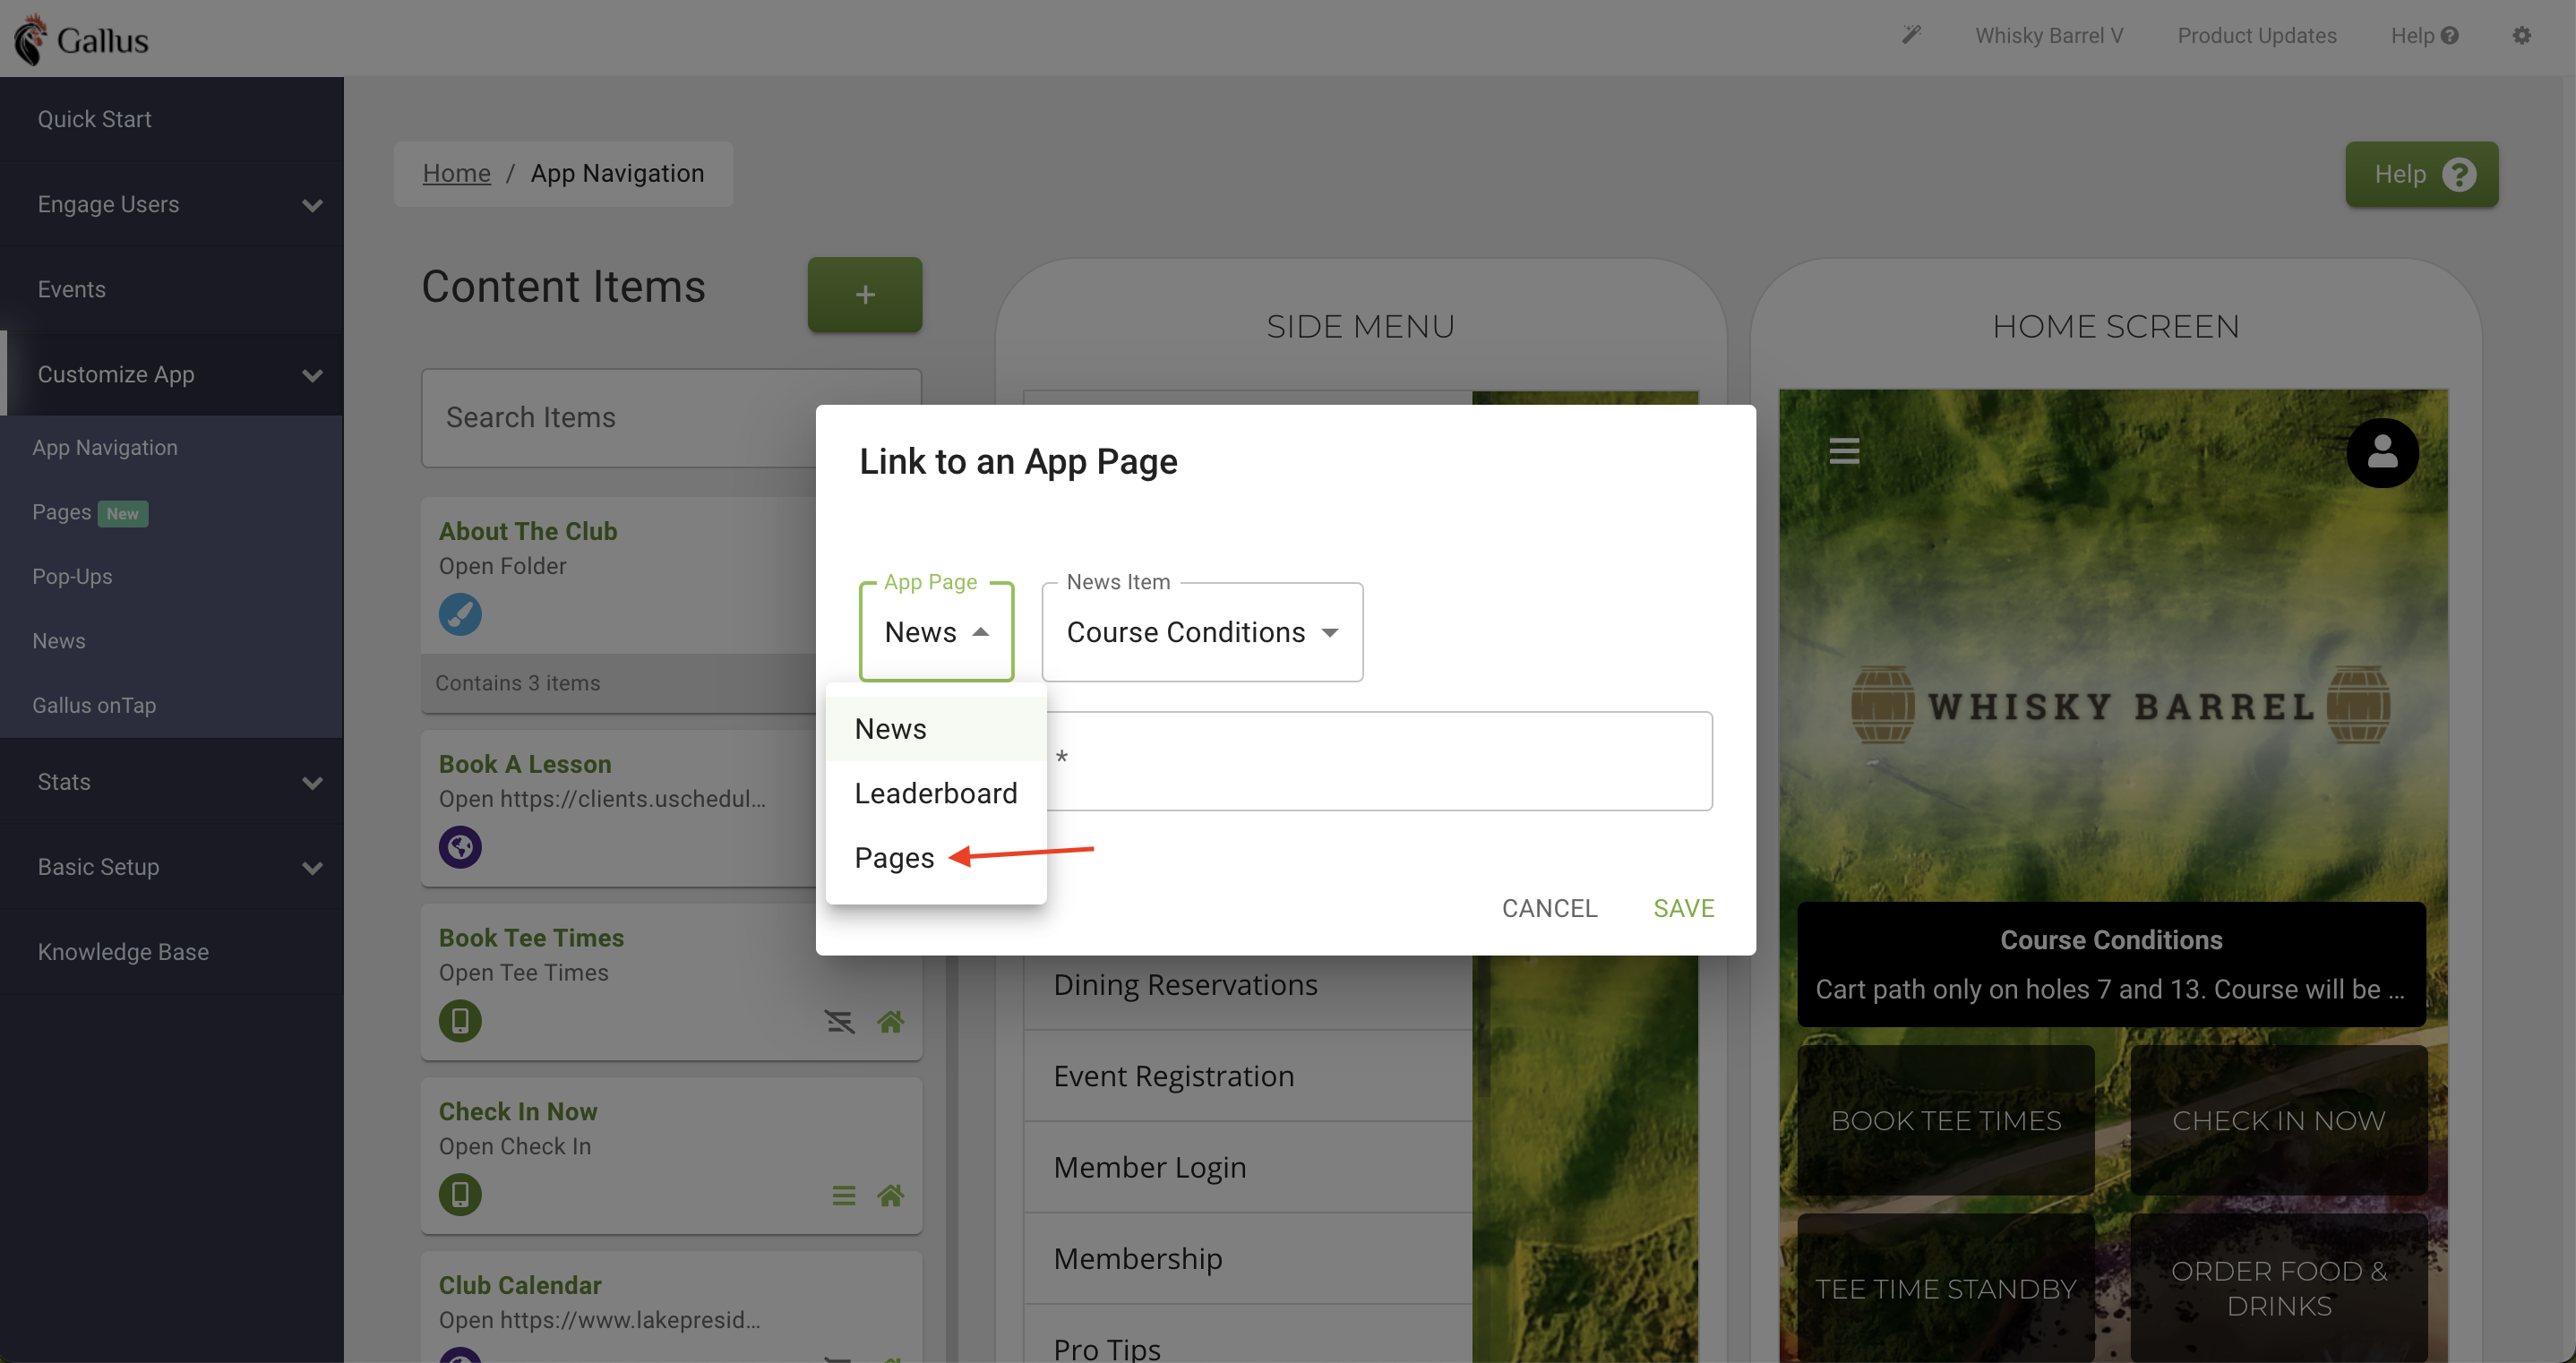
Task: Click the globe icon on Book A Lesson
Action: [x=460, y=847]
